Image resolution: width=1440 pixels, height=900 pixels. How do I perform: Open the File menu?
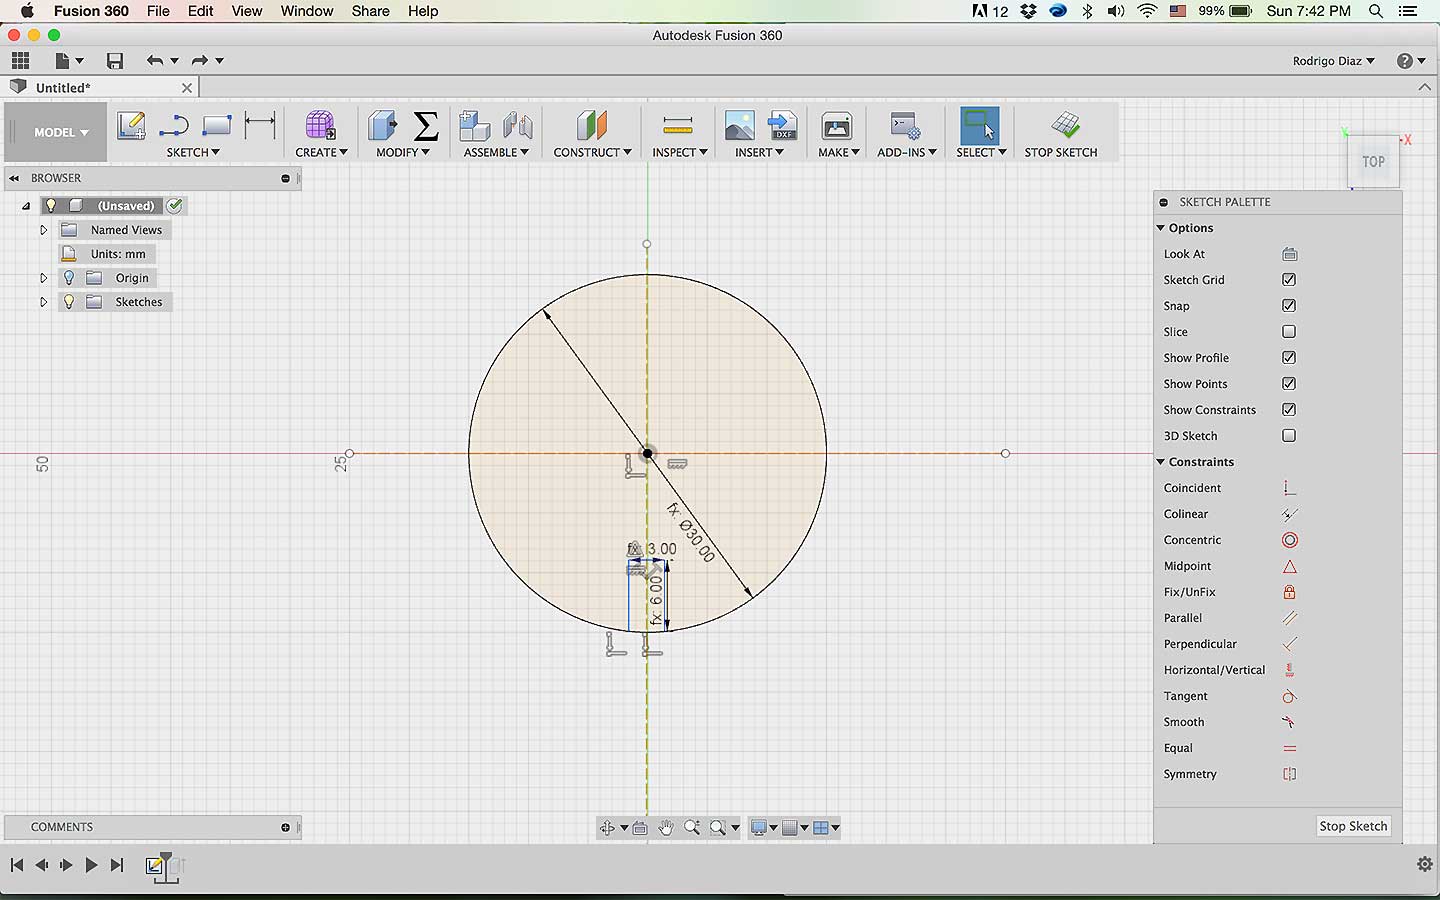point(158,11)
